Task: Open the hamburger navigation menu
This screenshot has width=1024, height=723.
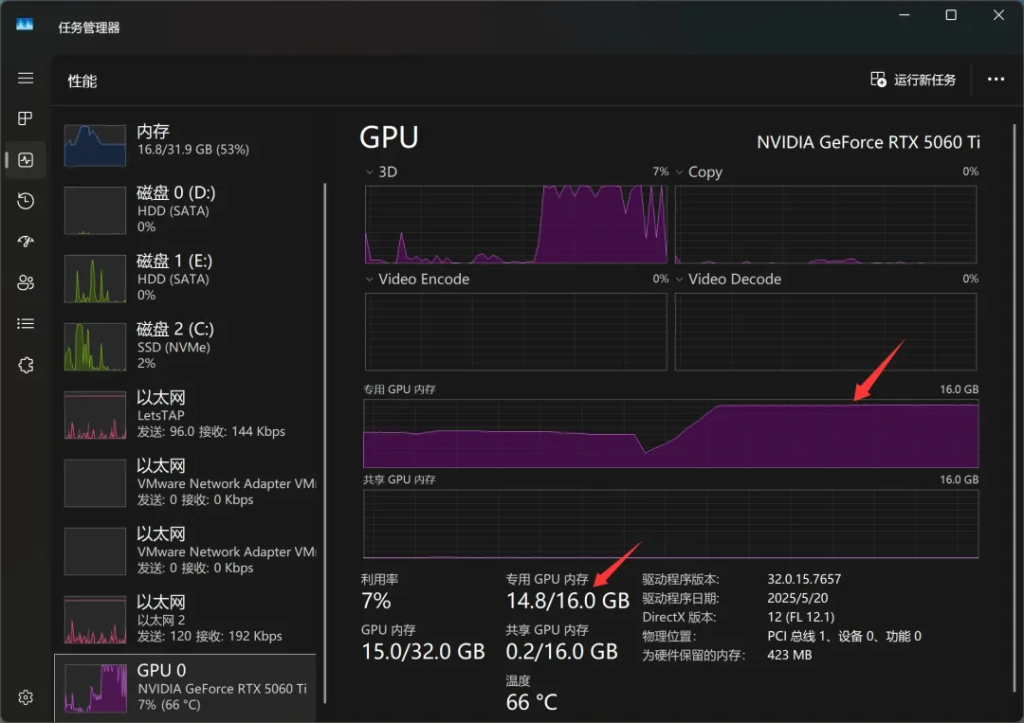Action: click(25, 78)
